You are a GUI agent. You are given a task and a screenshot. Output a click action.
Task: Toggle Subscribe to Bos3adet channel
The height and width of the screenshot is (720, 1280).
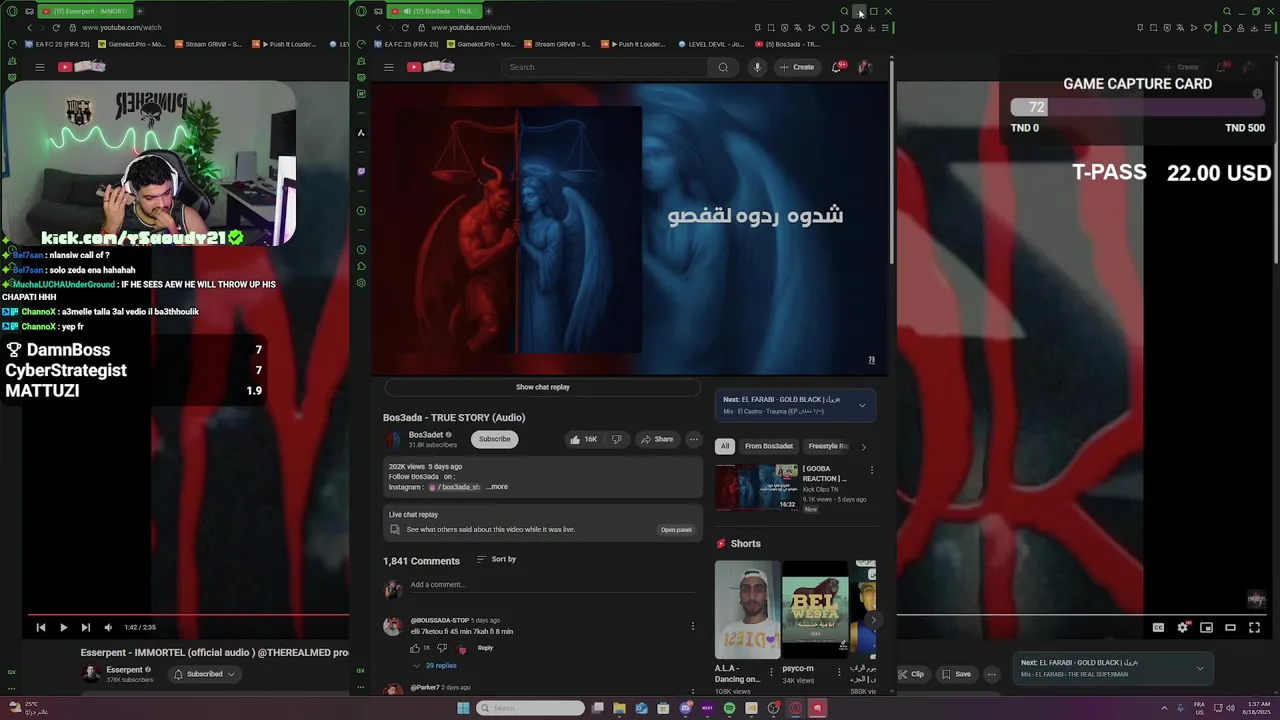pyautogui.click(x=494, y=439)
